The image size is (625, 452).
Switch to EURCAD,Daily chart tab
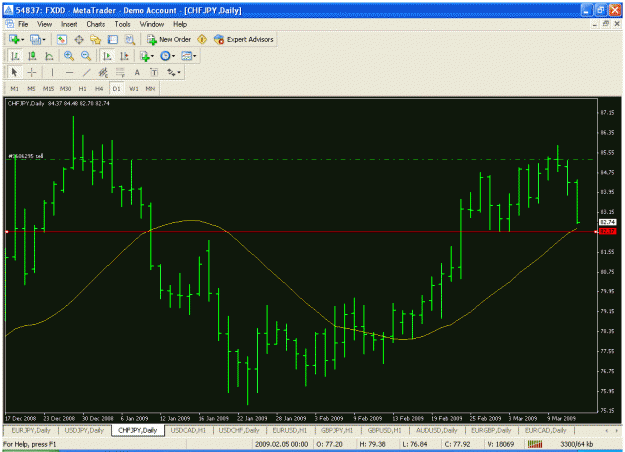pos(545,430)
